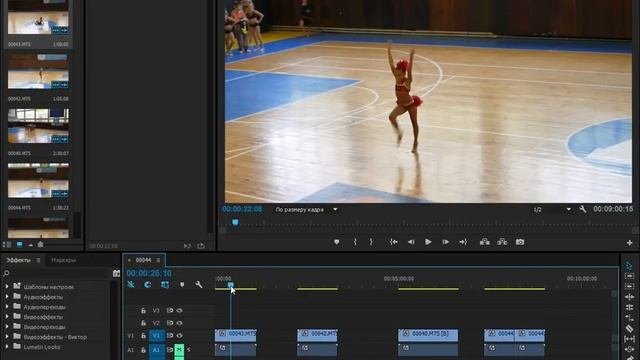The height and width of the screenshot is (360, 640).
Task: Click the program monitor scrub playhead
Action: [x=235, y=222]
